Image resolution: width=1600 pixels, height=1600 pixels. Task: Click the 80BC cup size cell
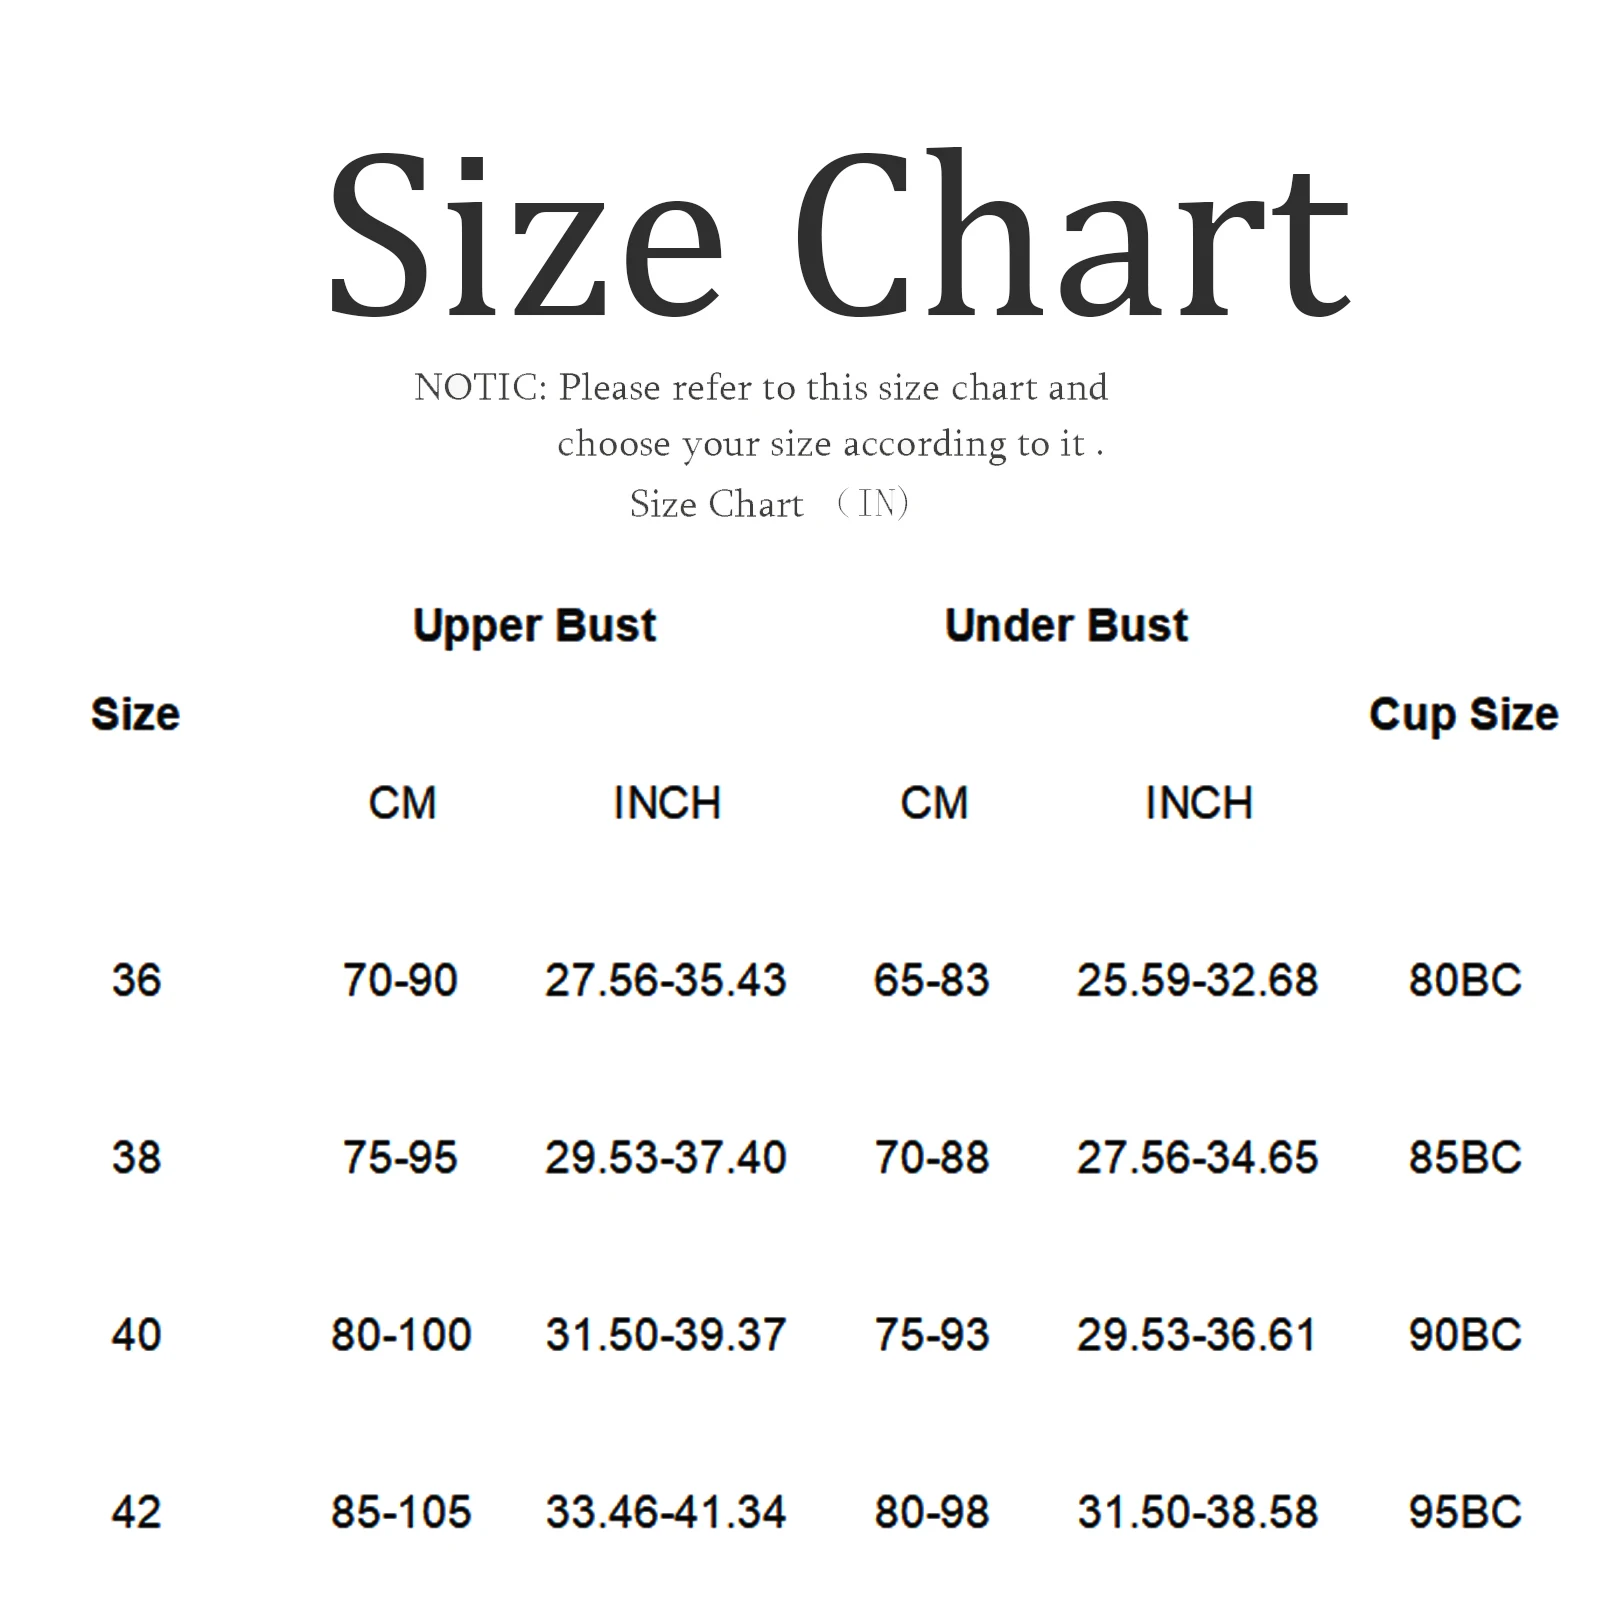coord(1464,980)
